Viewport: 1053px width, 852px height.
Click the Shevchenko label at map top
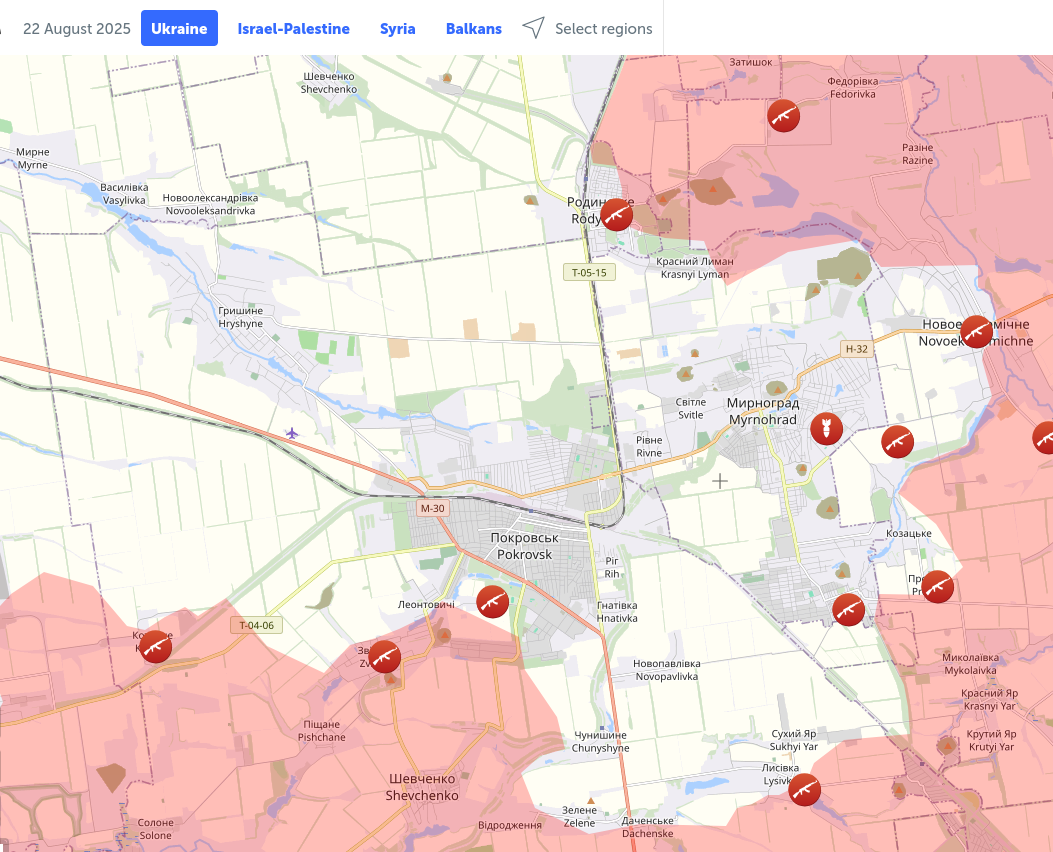[x=329, y=83]
